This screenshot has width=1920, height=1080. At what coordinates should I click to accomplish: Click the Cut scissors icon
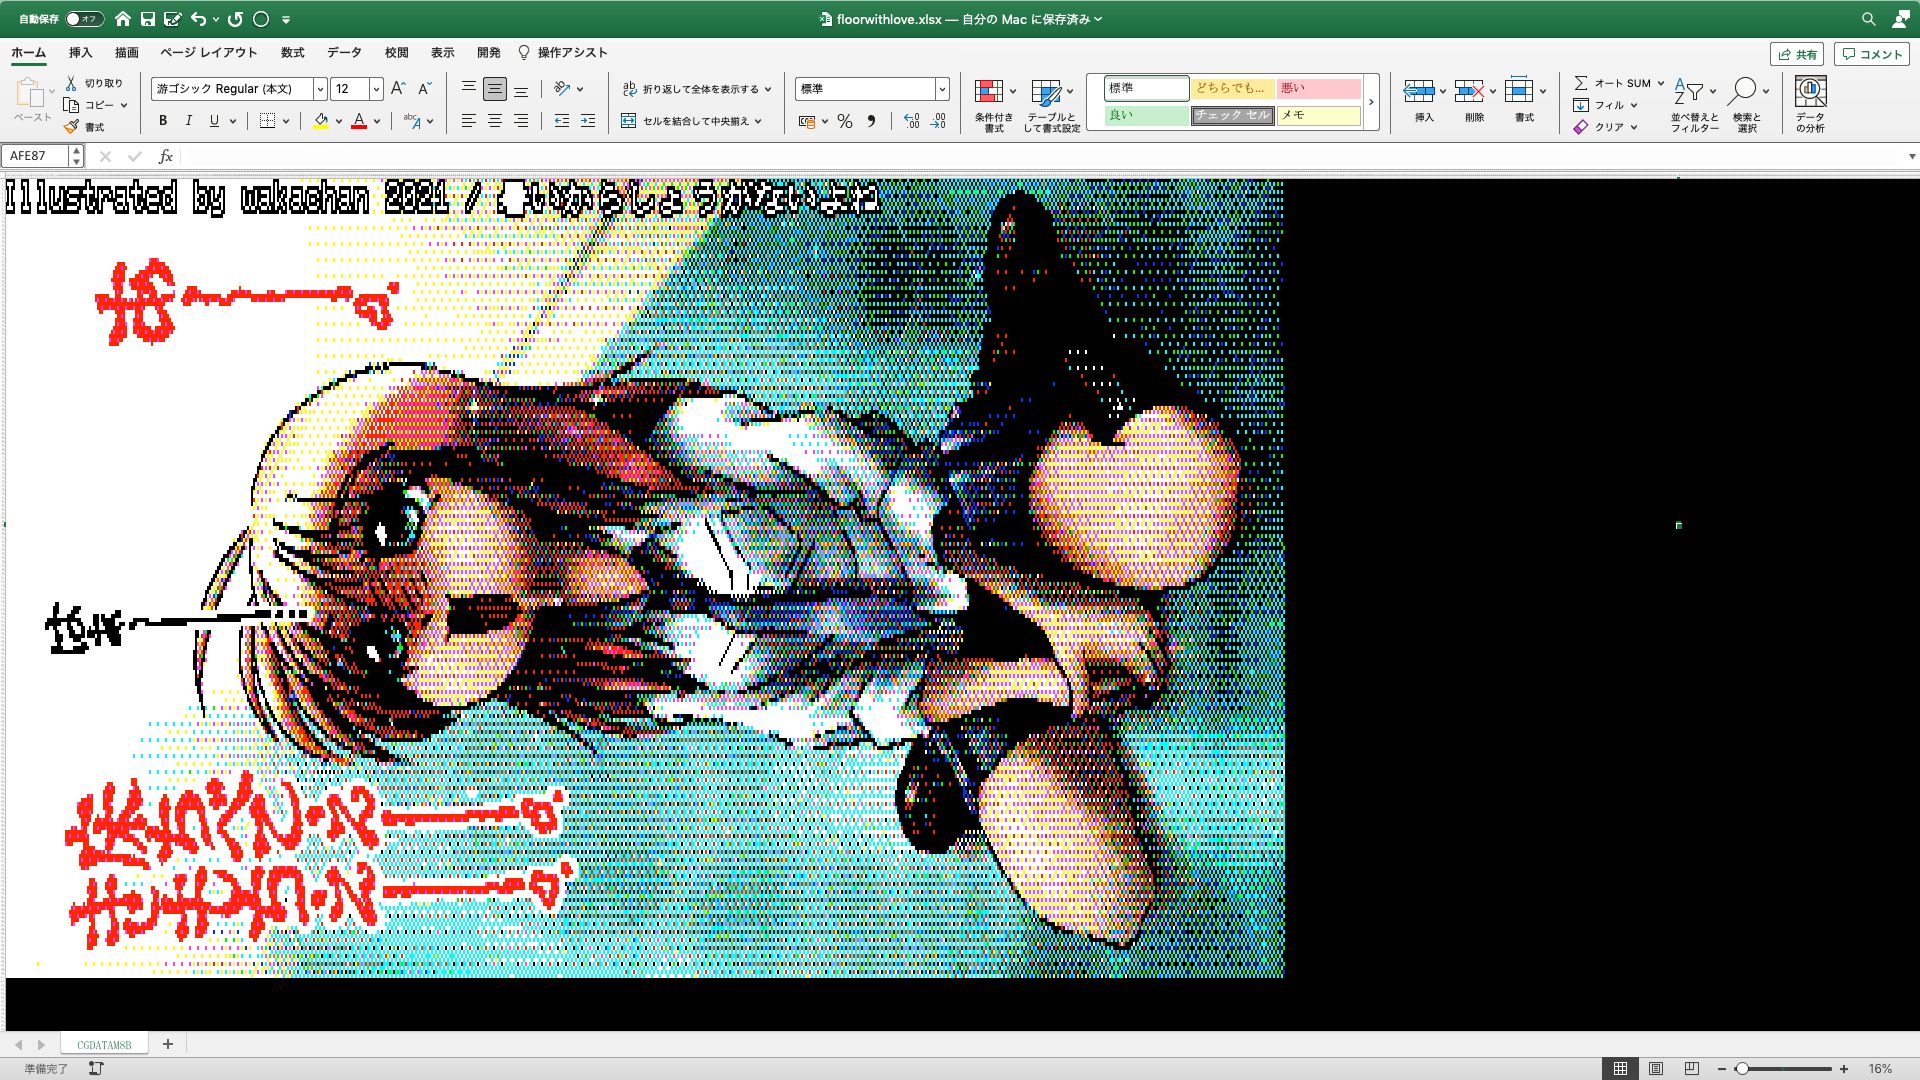click(x=71, y=83)
